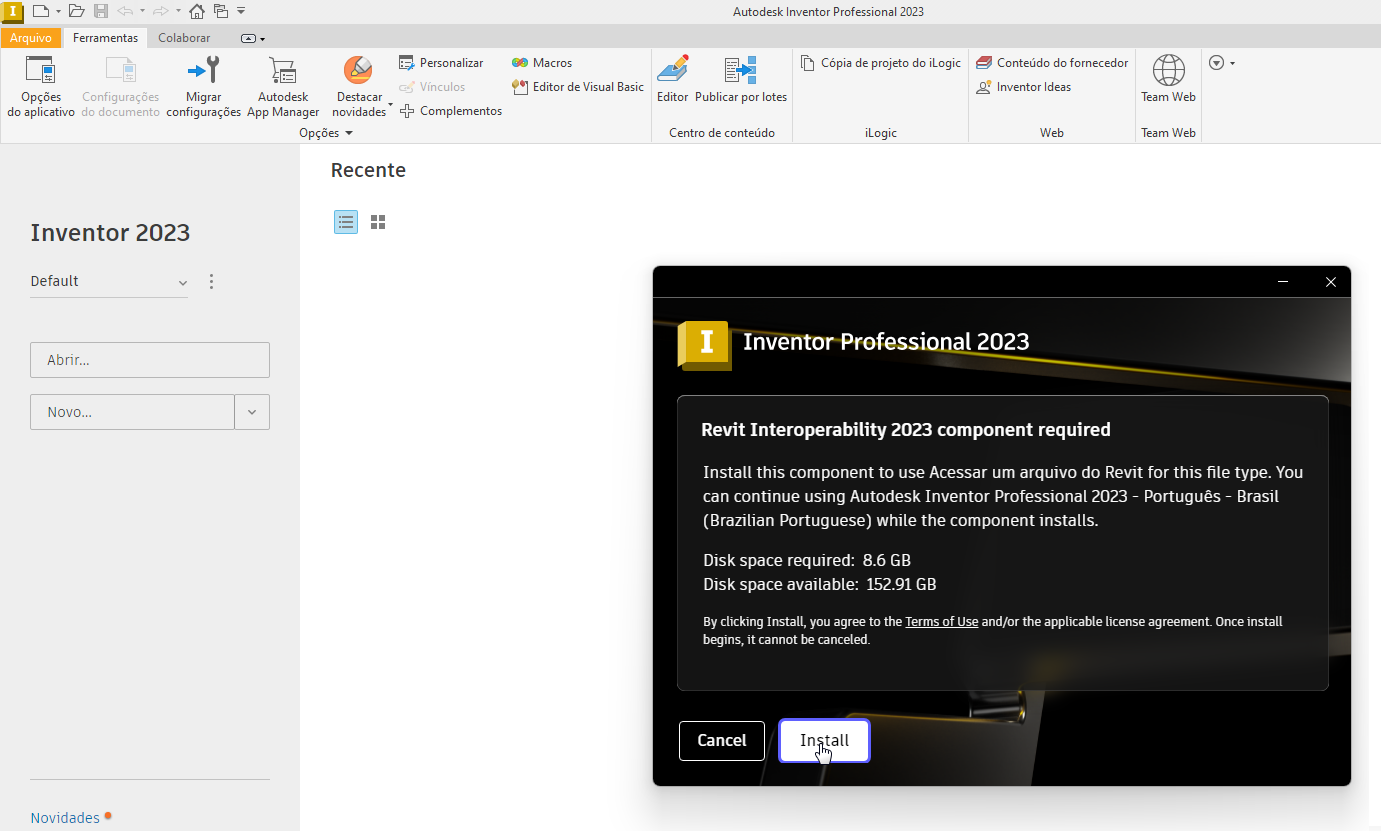Screen dimensions: 1381x831
Task: Switch Recente to list view
Action: click(346, 222)
